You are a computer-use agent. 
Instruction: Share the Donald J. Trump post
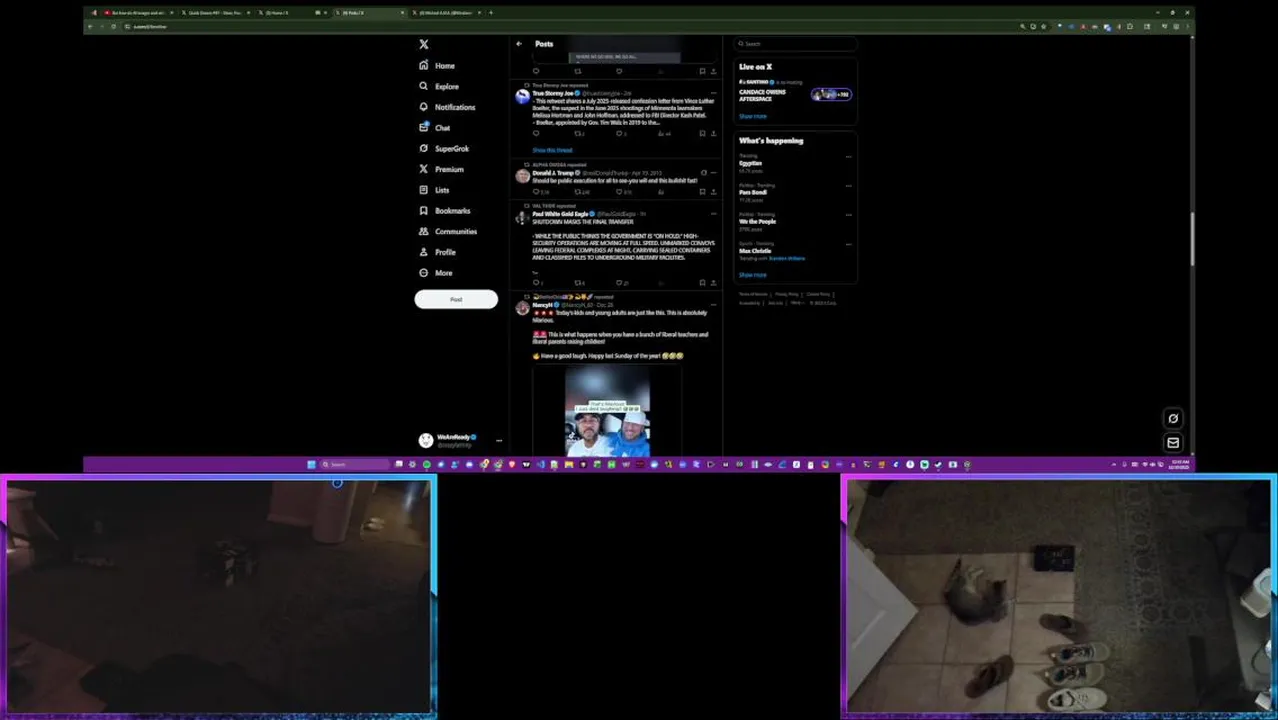[713, 191]
